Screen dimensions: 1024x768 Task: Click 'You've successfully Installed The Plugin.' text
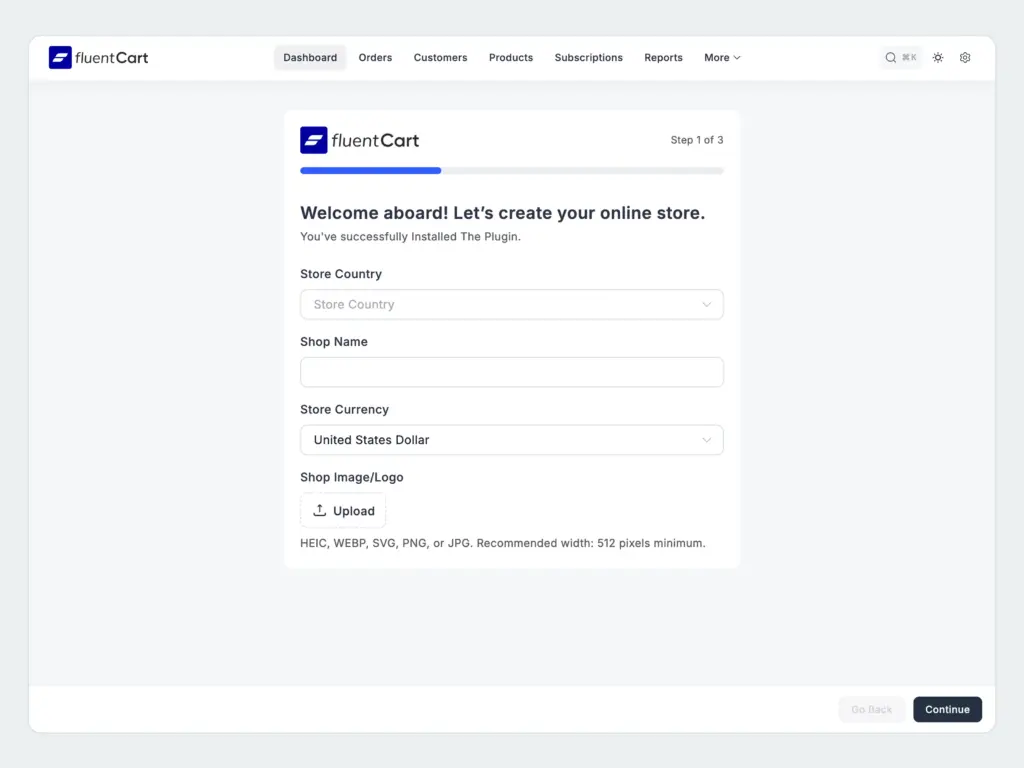[410, 236]
